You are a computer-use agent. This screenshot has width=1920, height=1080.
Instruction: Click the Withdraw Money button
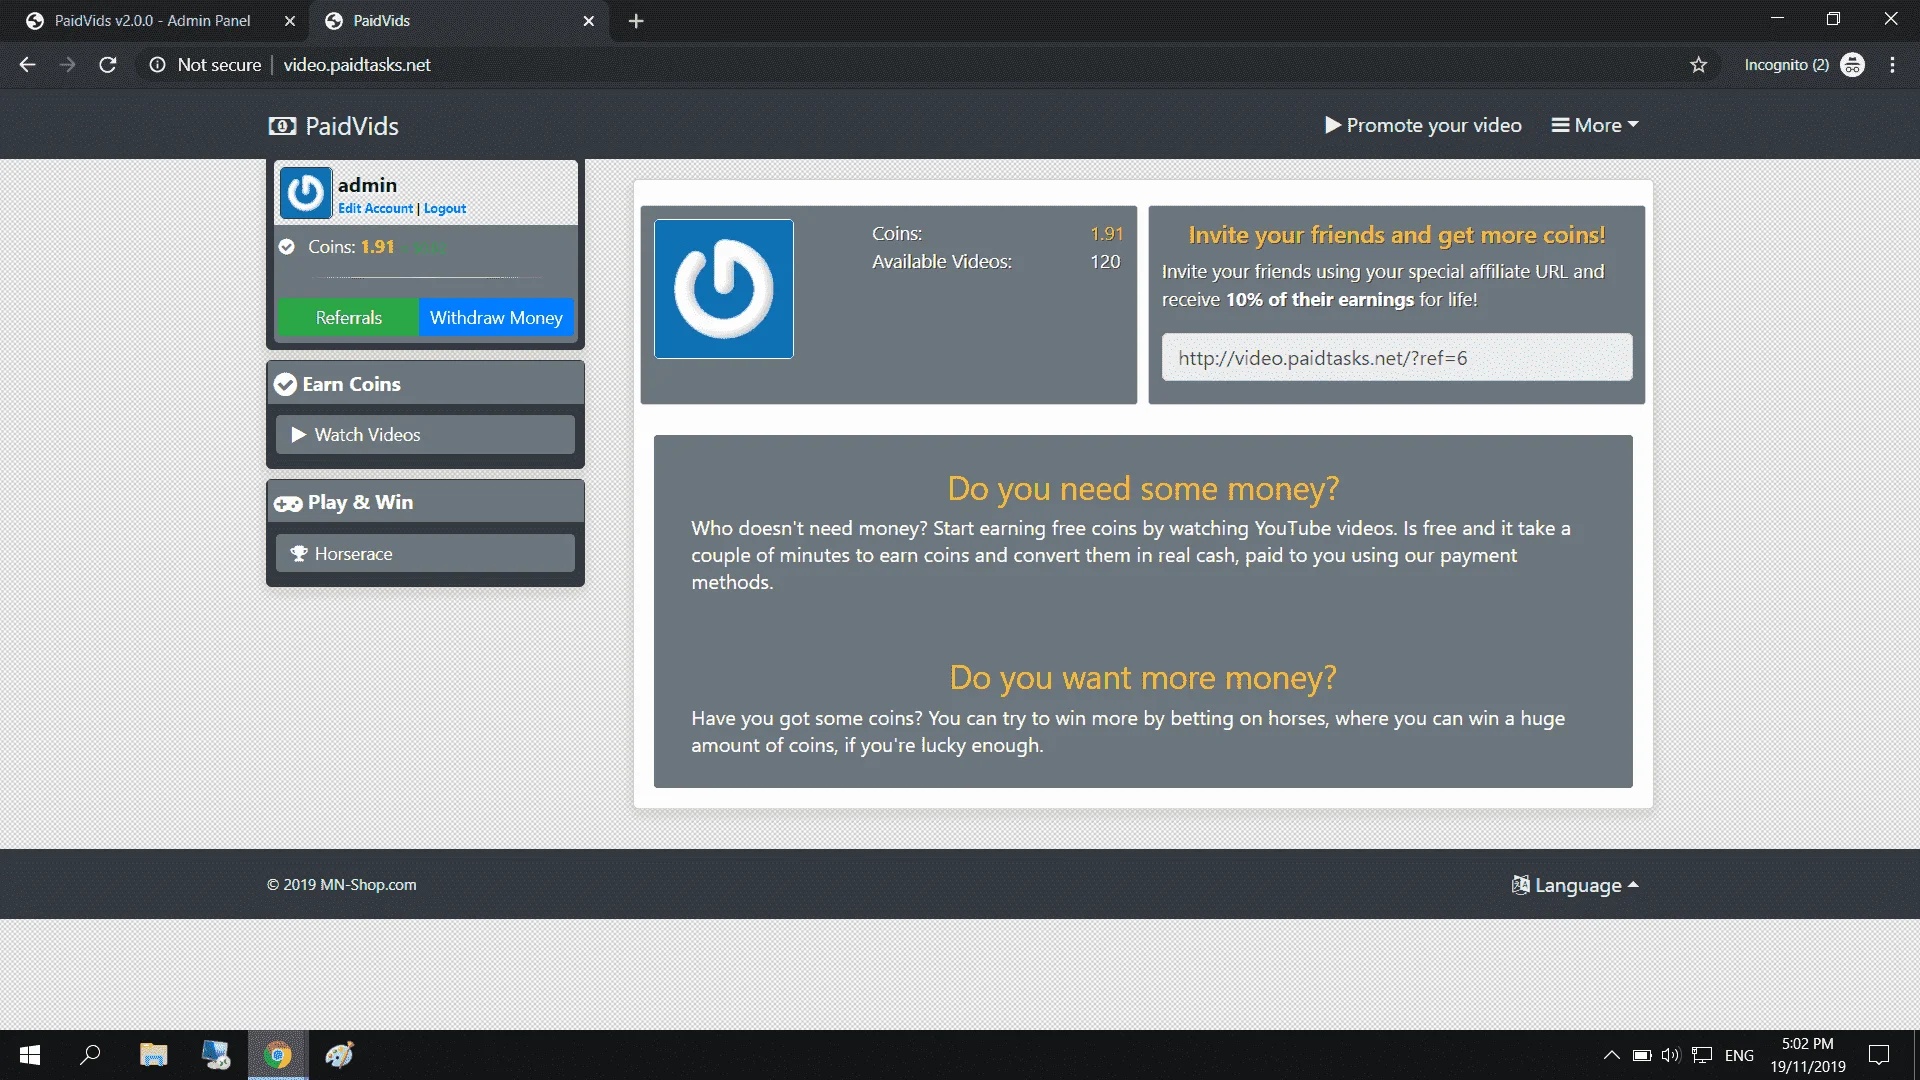coord(496,317)
